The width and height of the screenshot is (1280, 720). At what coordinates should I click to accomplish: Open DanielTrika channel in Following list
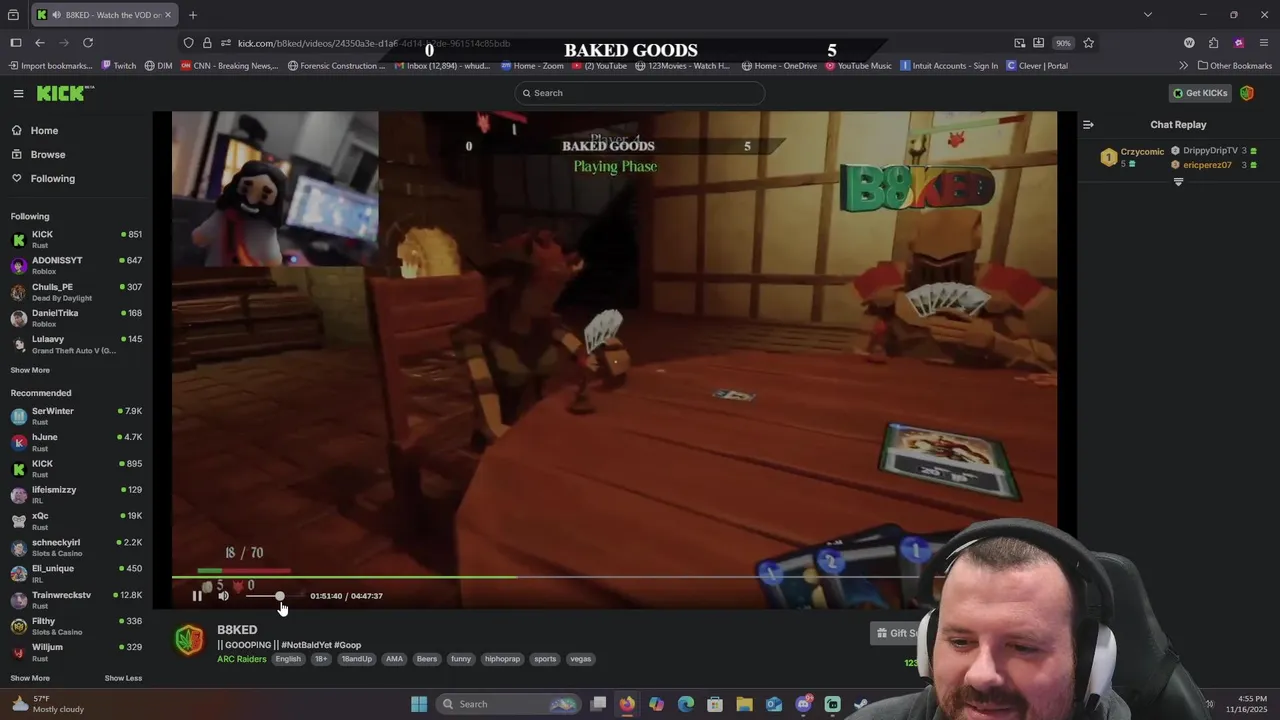76,318
